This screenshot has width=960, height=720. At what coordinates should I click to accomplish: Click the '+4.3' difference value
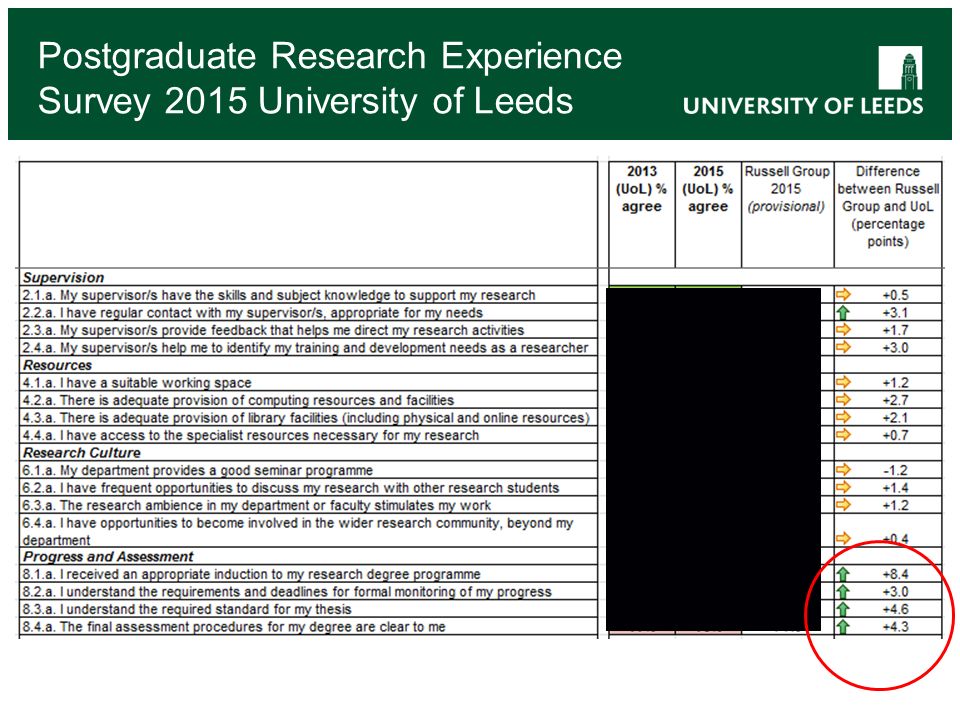pos(895,627)
